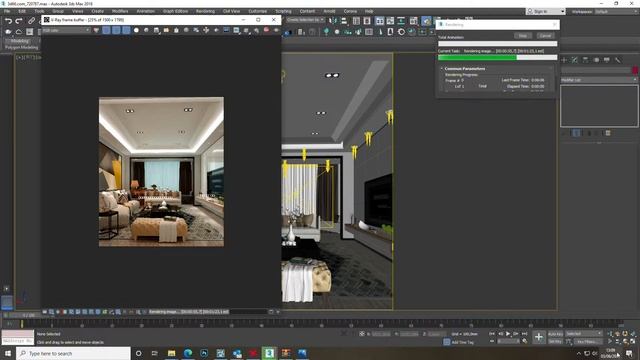The image size is (640, 360).
Task: Toggle the Auto Key button
Action: click(x=555, y=334)
